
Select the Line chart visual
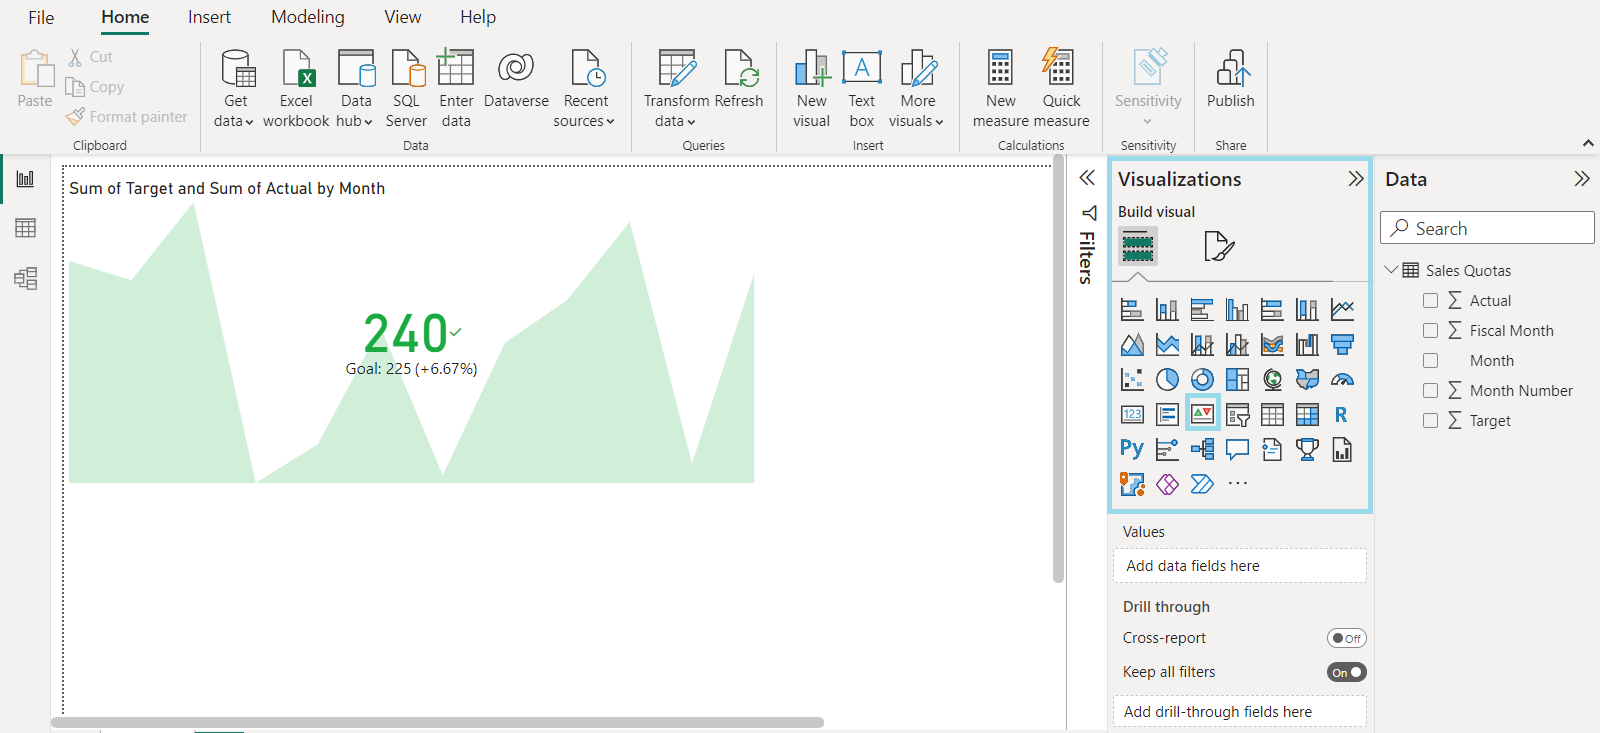pos(1342,310)
